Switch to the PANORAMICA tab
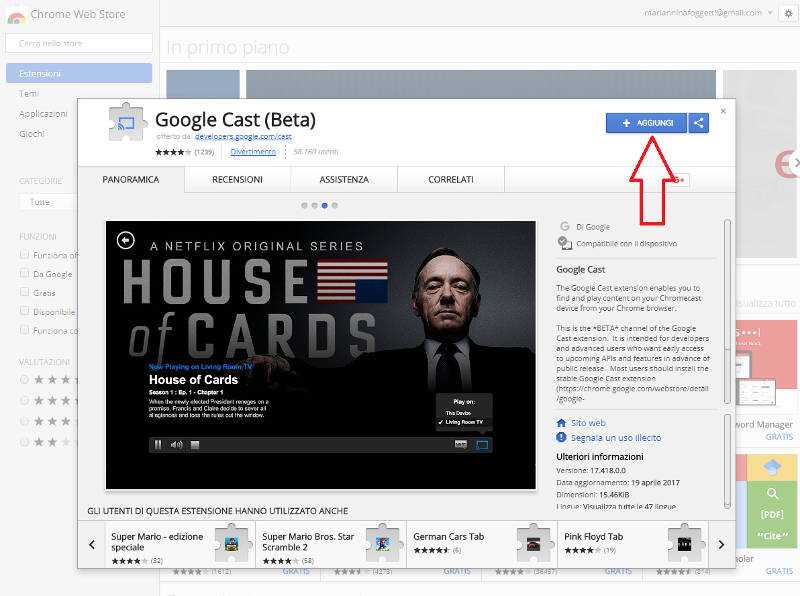The width and height of the screenshot is (800, 596). click(131, 180)
